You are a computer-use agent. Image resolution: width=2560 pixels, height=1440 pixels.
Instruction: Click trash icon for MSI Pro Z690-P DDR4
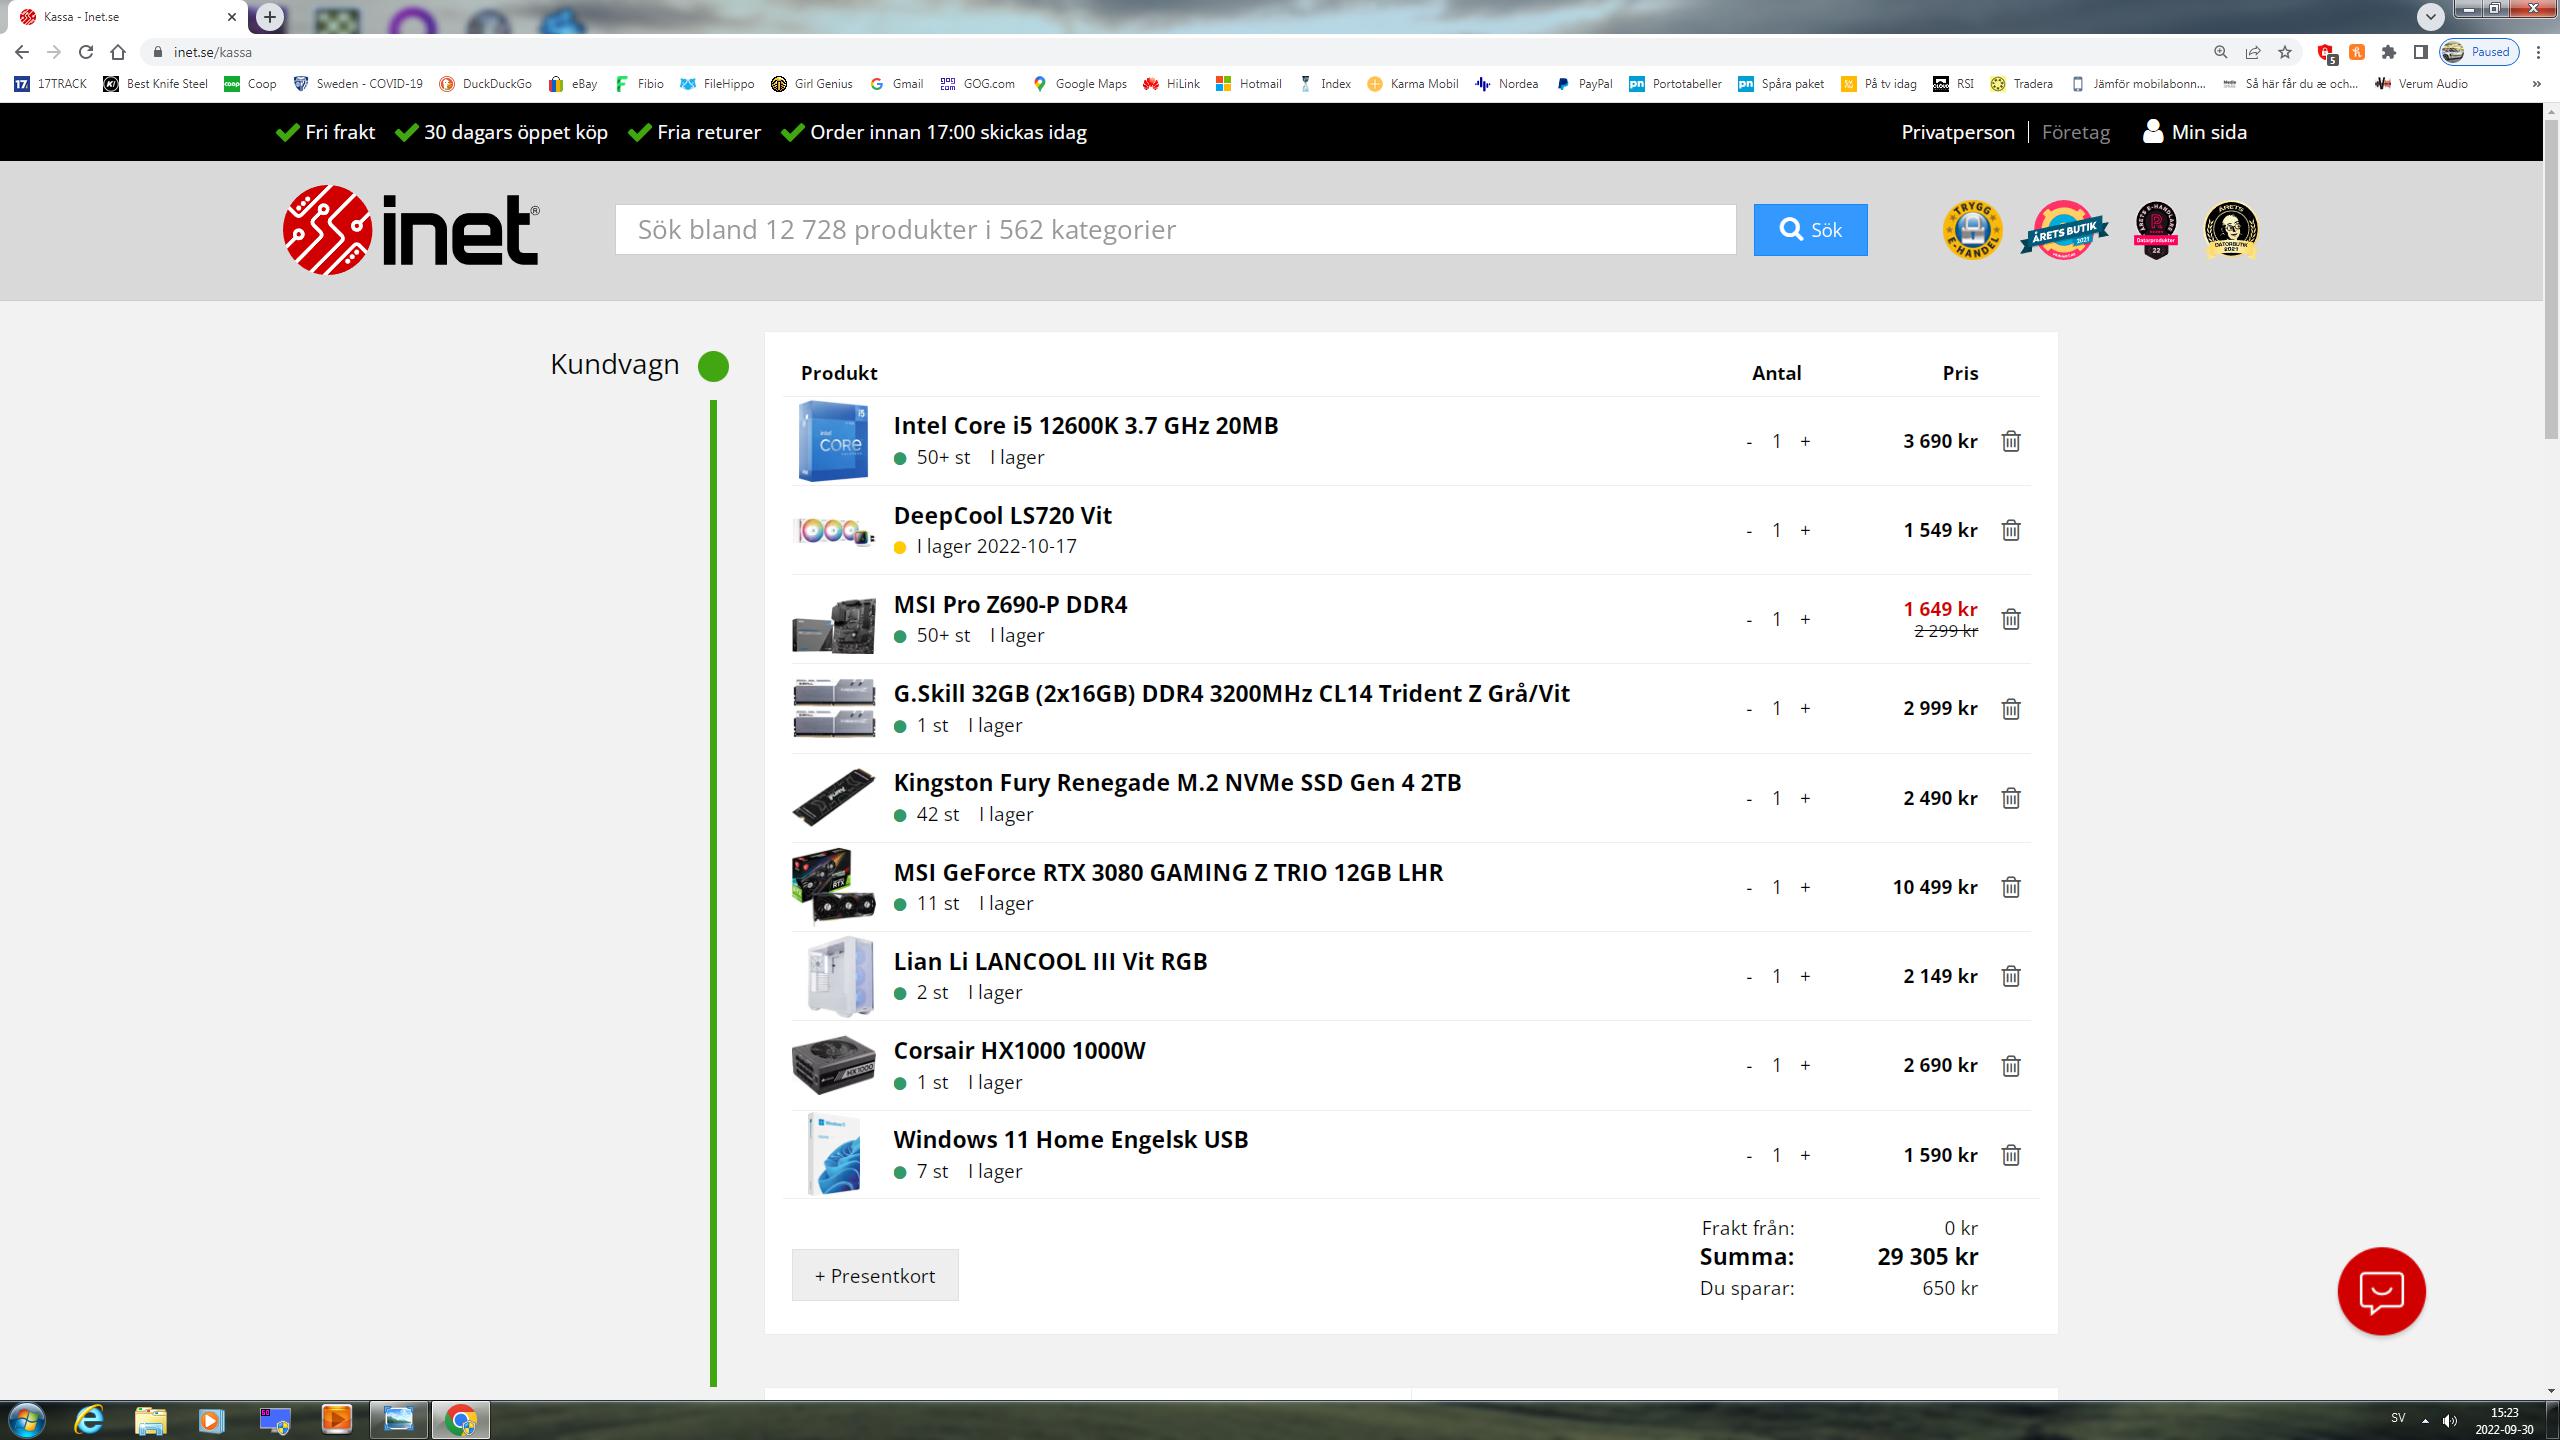2011,619
